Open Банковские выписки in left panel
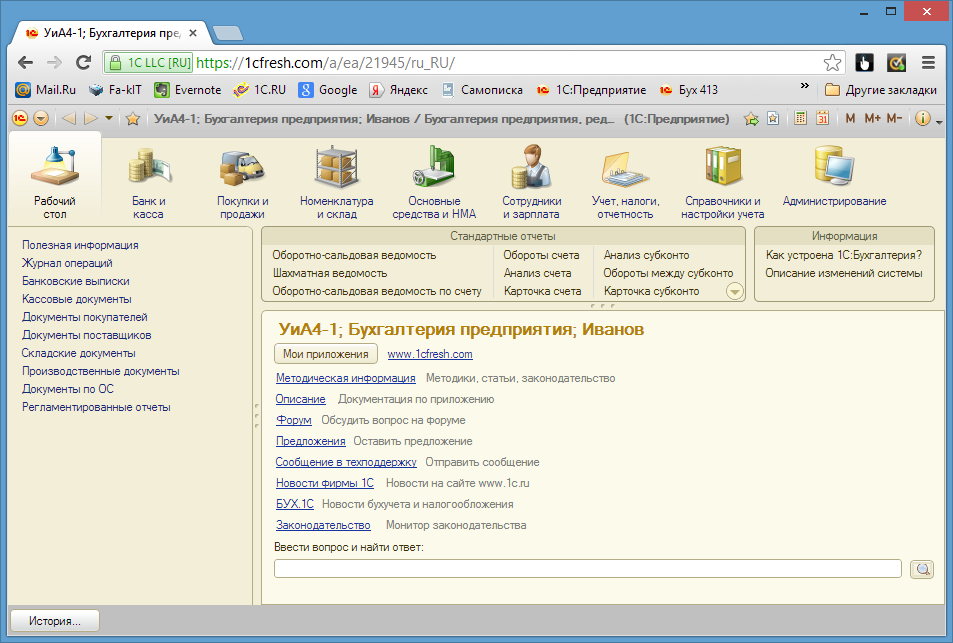Image resolution: width=953 pixels, height=643 pixels. click(75, 281)
